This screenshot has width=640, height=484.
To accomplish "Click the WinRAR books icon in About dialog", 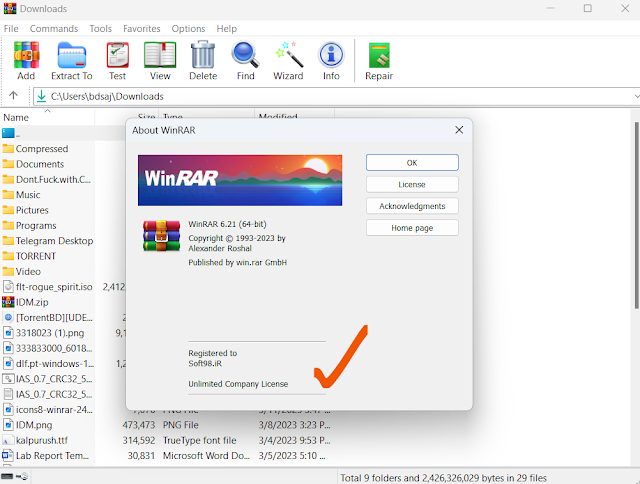I will pyautogui.click(x=162, y=236).
